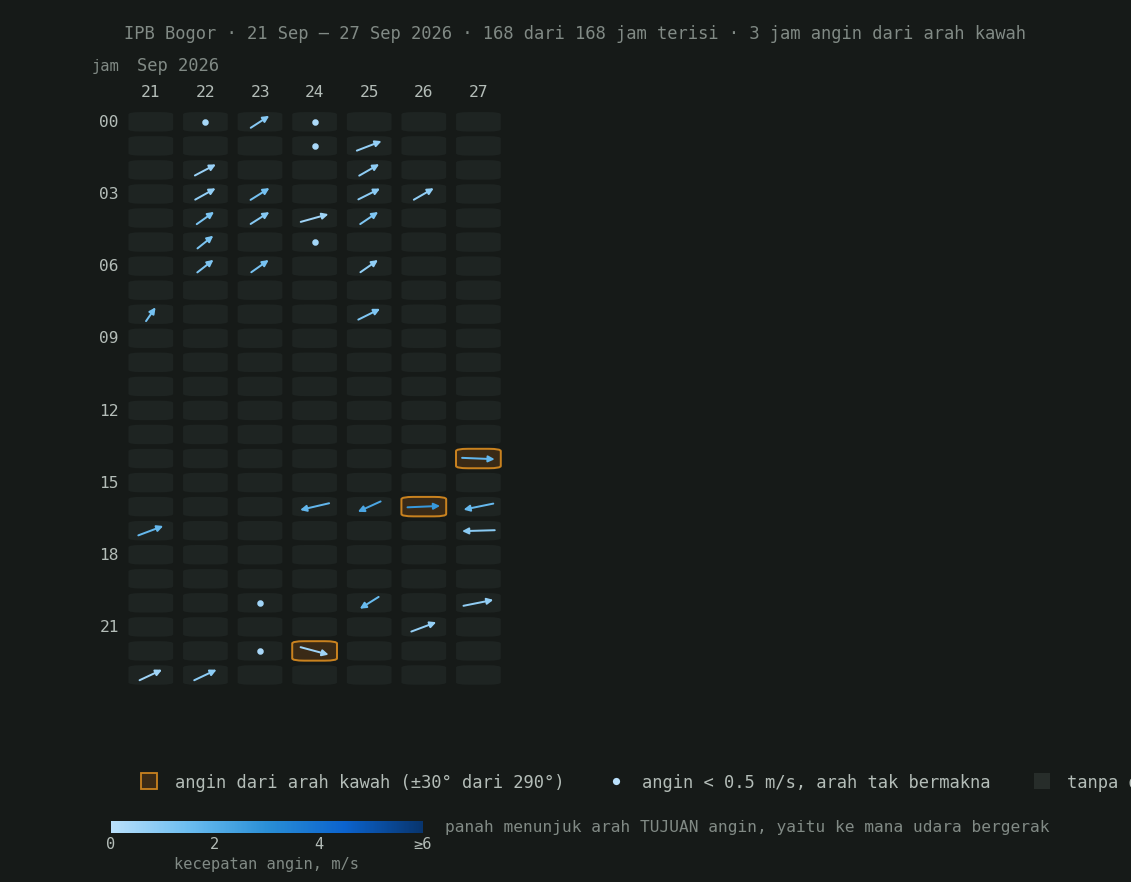Pick the highlighted crater-wind cell on 24 Sep

(314, 651)
